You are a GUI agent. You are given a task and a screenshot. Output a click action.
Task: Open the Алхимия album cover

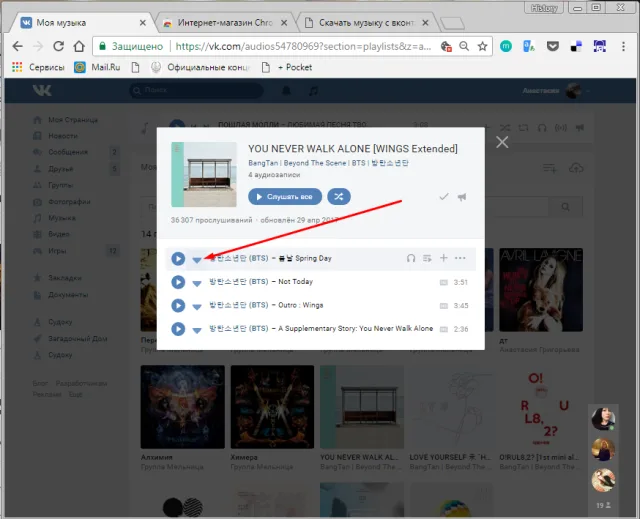(x=182, y=407)
